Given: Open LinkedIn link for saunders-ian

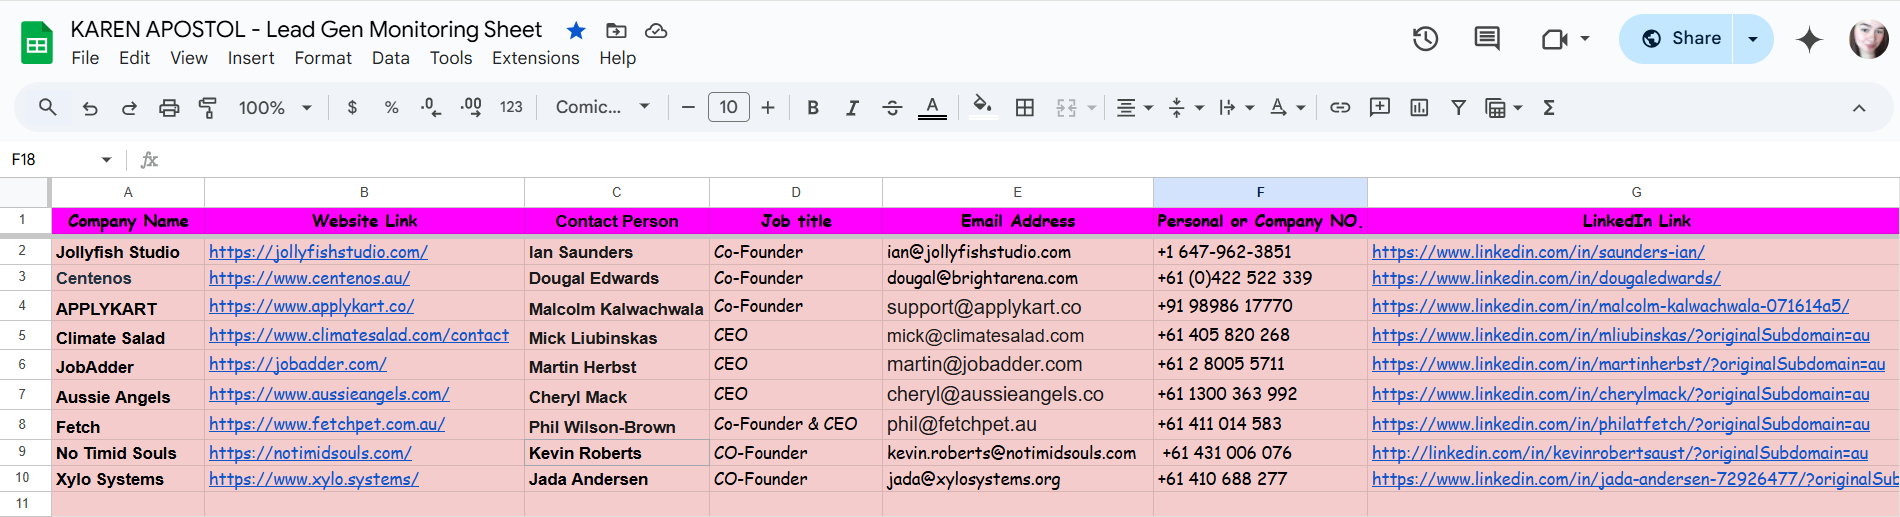Looking at the screenshot, I should (1538, 252).
